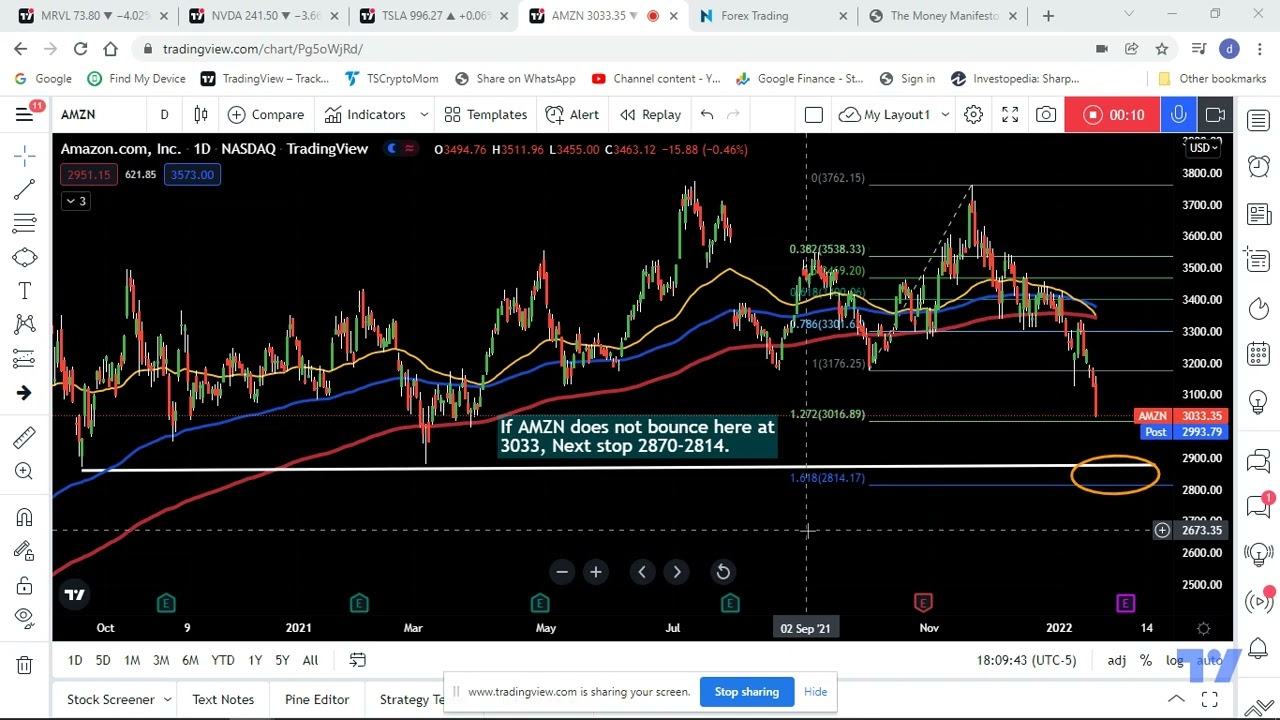
Task: Select the arrow icon tool
Action: coord(25,393)
